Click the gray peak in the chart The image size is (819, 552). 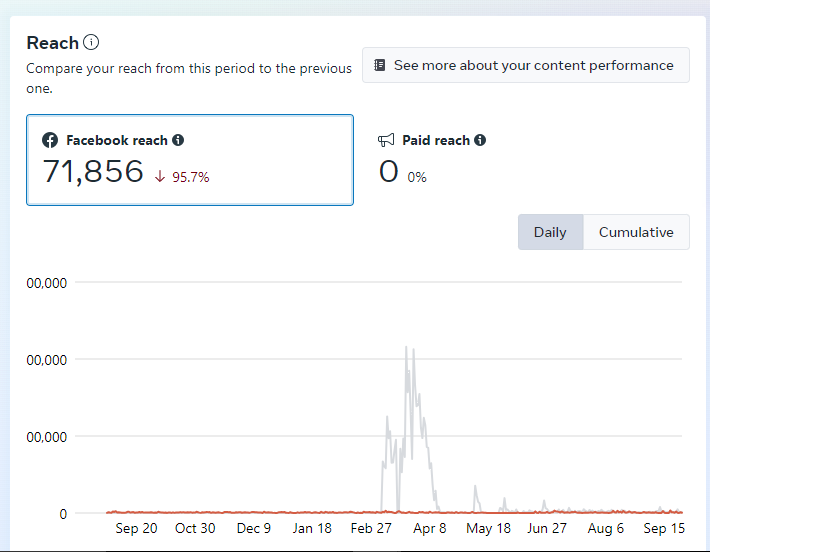[x=406, y=348]
